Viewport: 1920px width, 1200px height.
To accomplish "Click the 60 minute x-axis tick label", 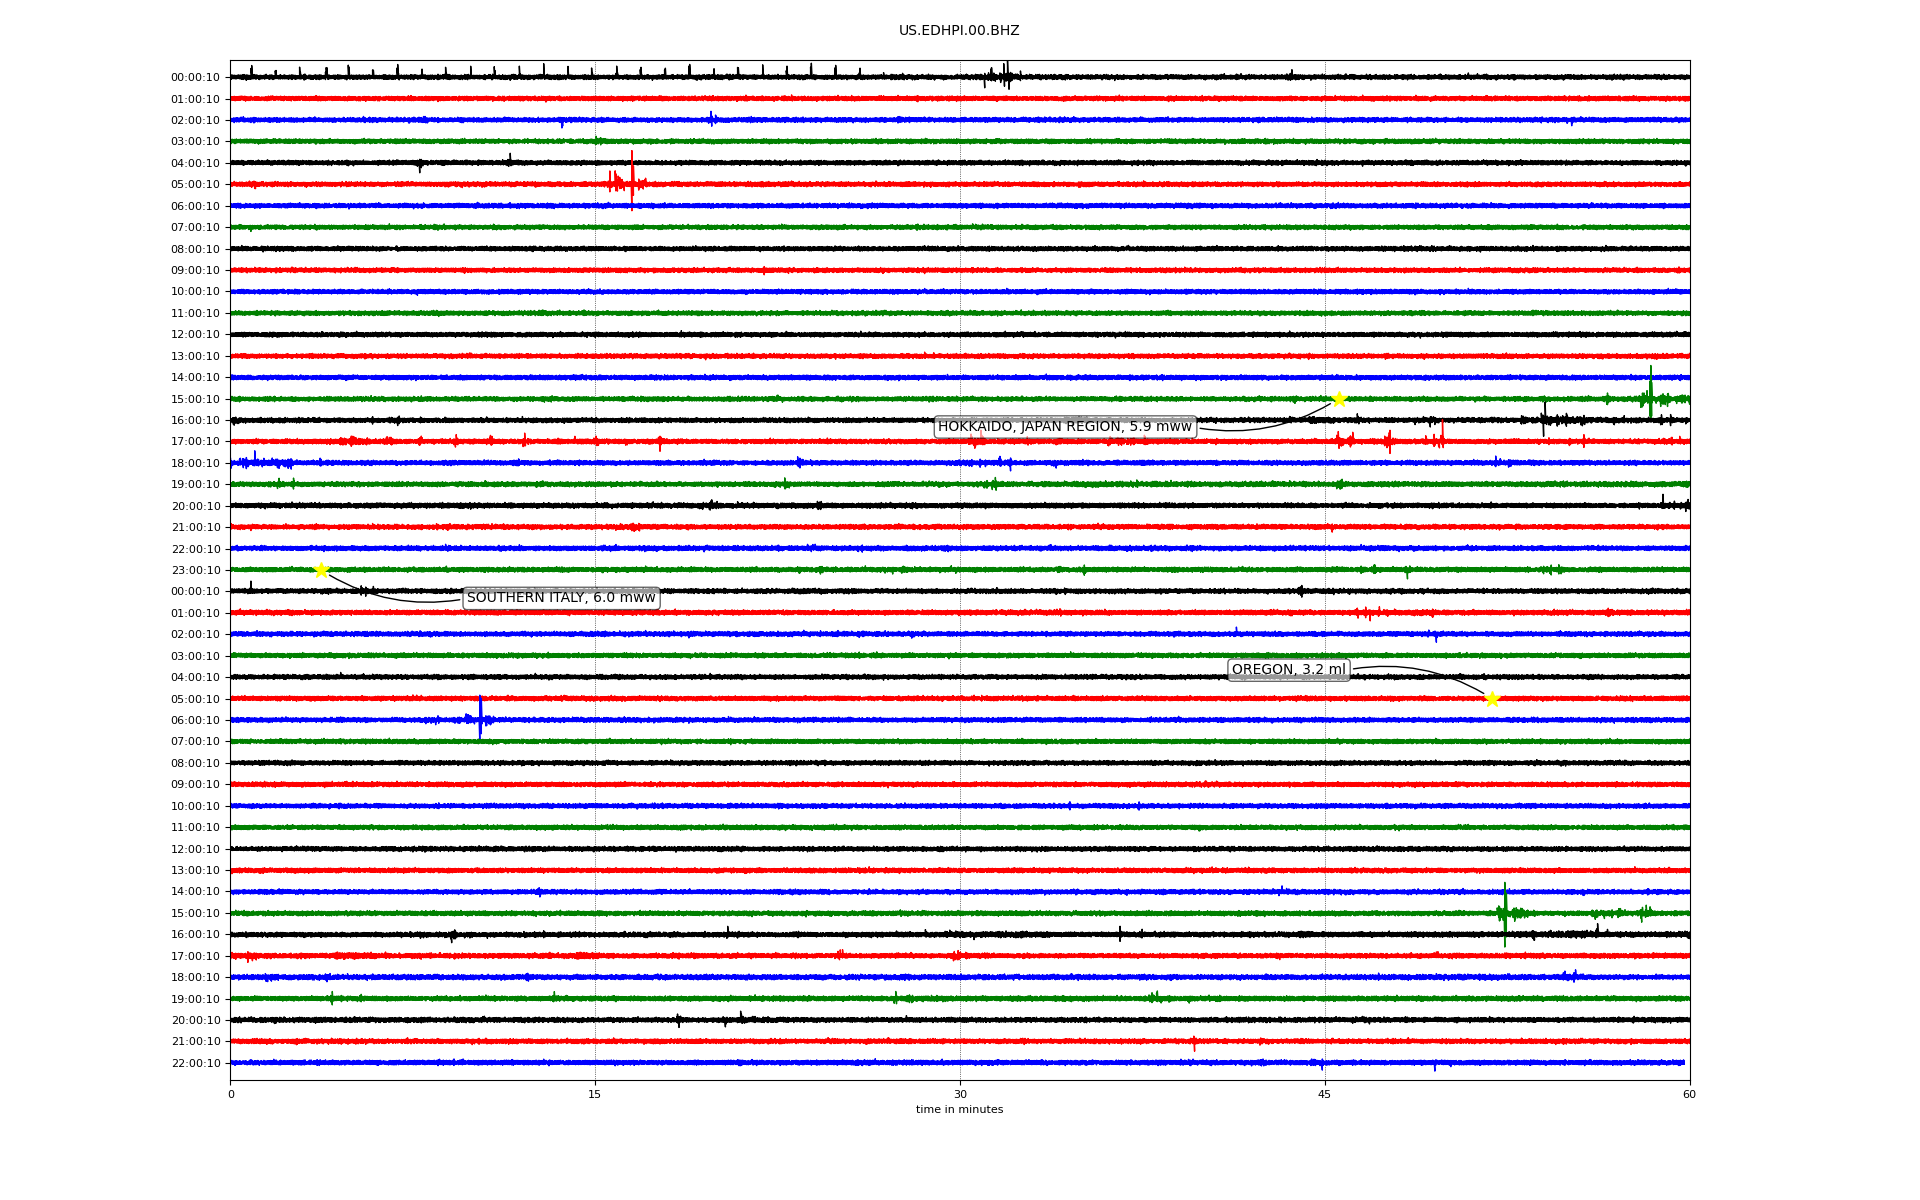I will click(1689, 1094).
